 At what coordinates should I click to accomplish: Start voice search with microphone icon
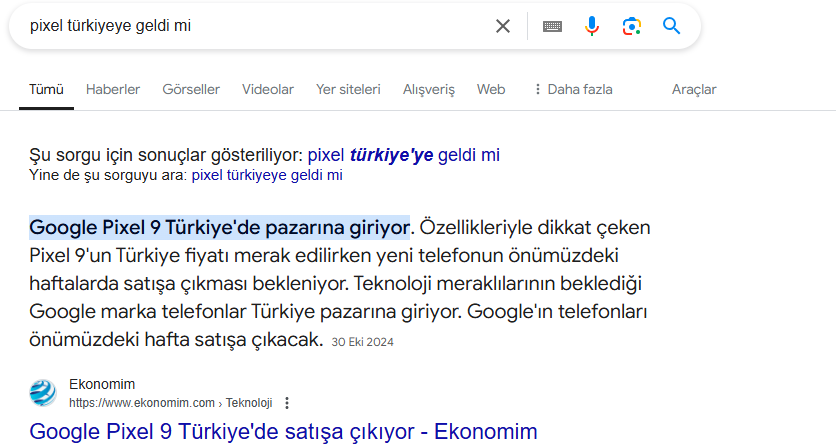tap(592, 26)
